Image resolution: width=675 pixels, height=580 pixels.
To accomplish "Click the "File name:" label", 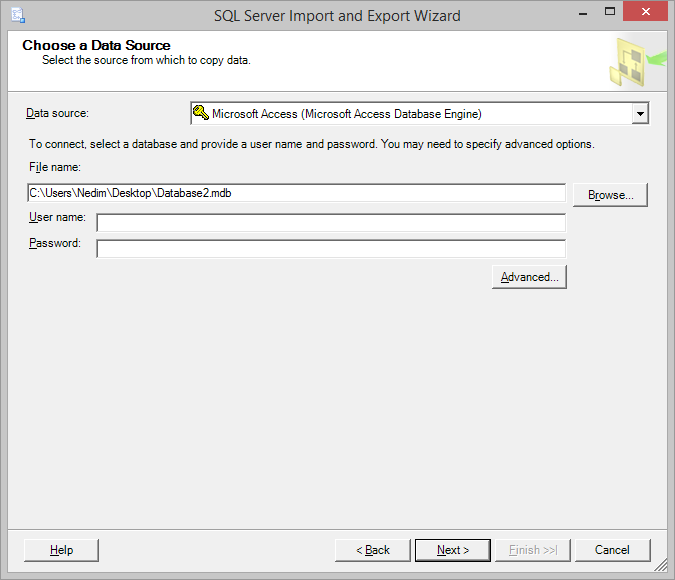I will pyautogui.click(x=55, y=167).
